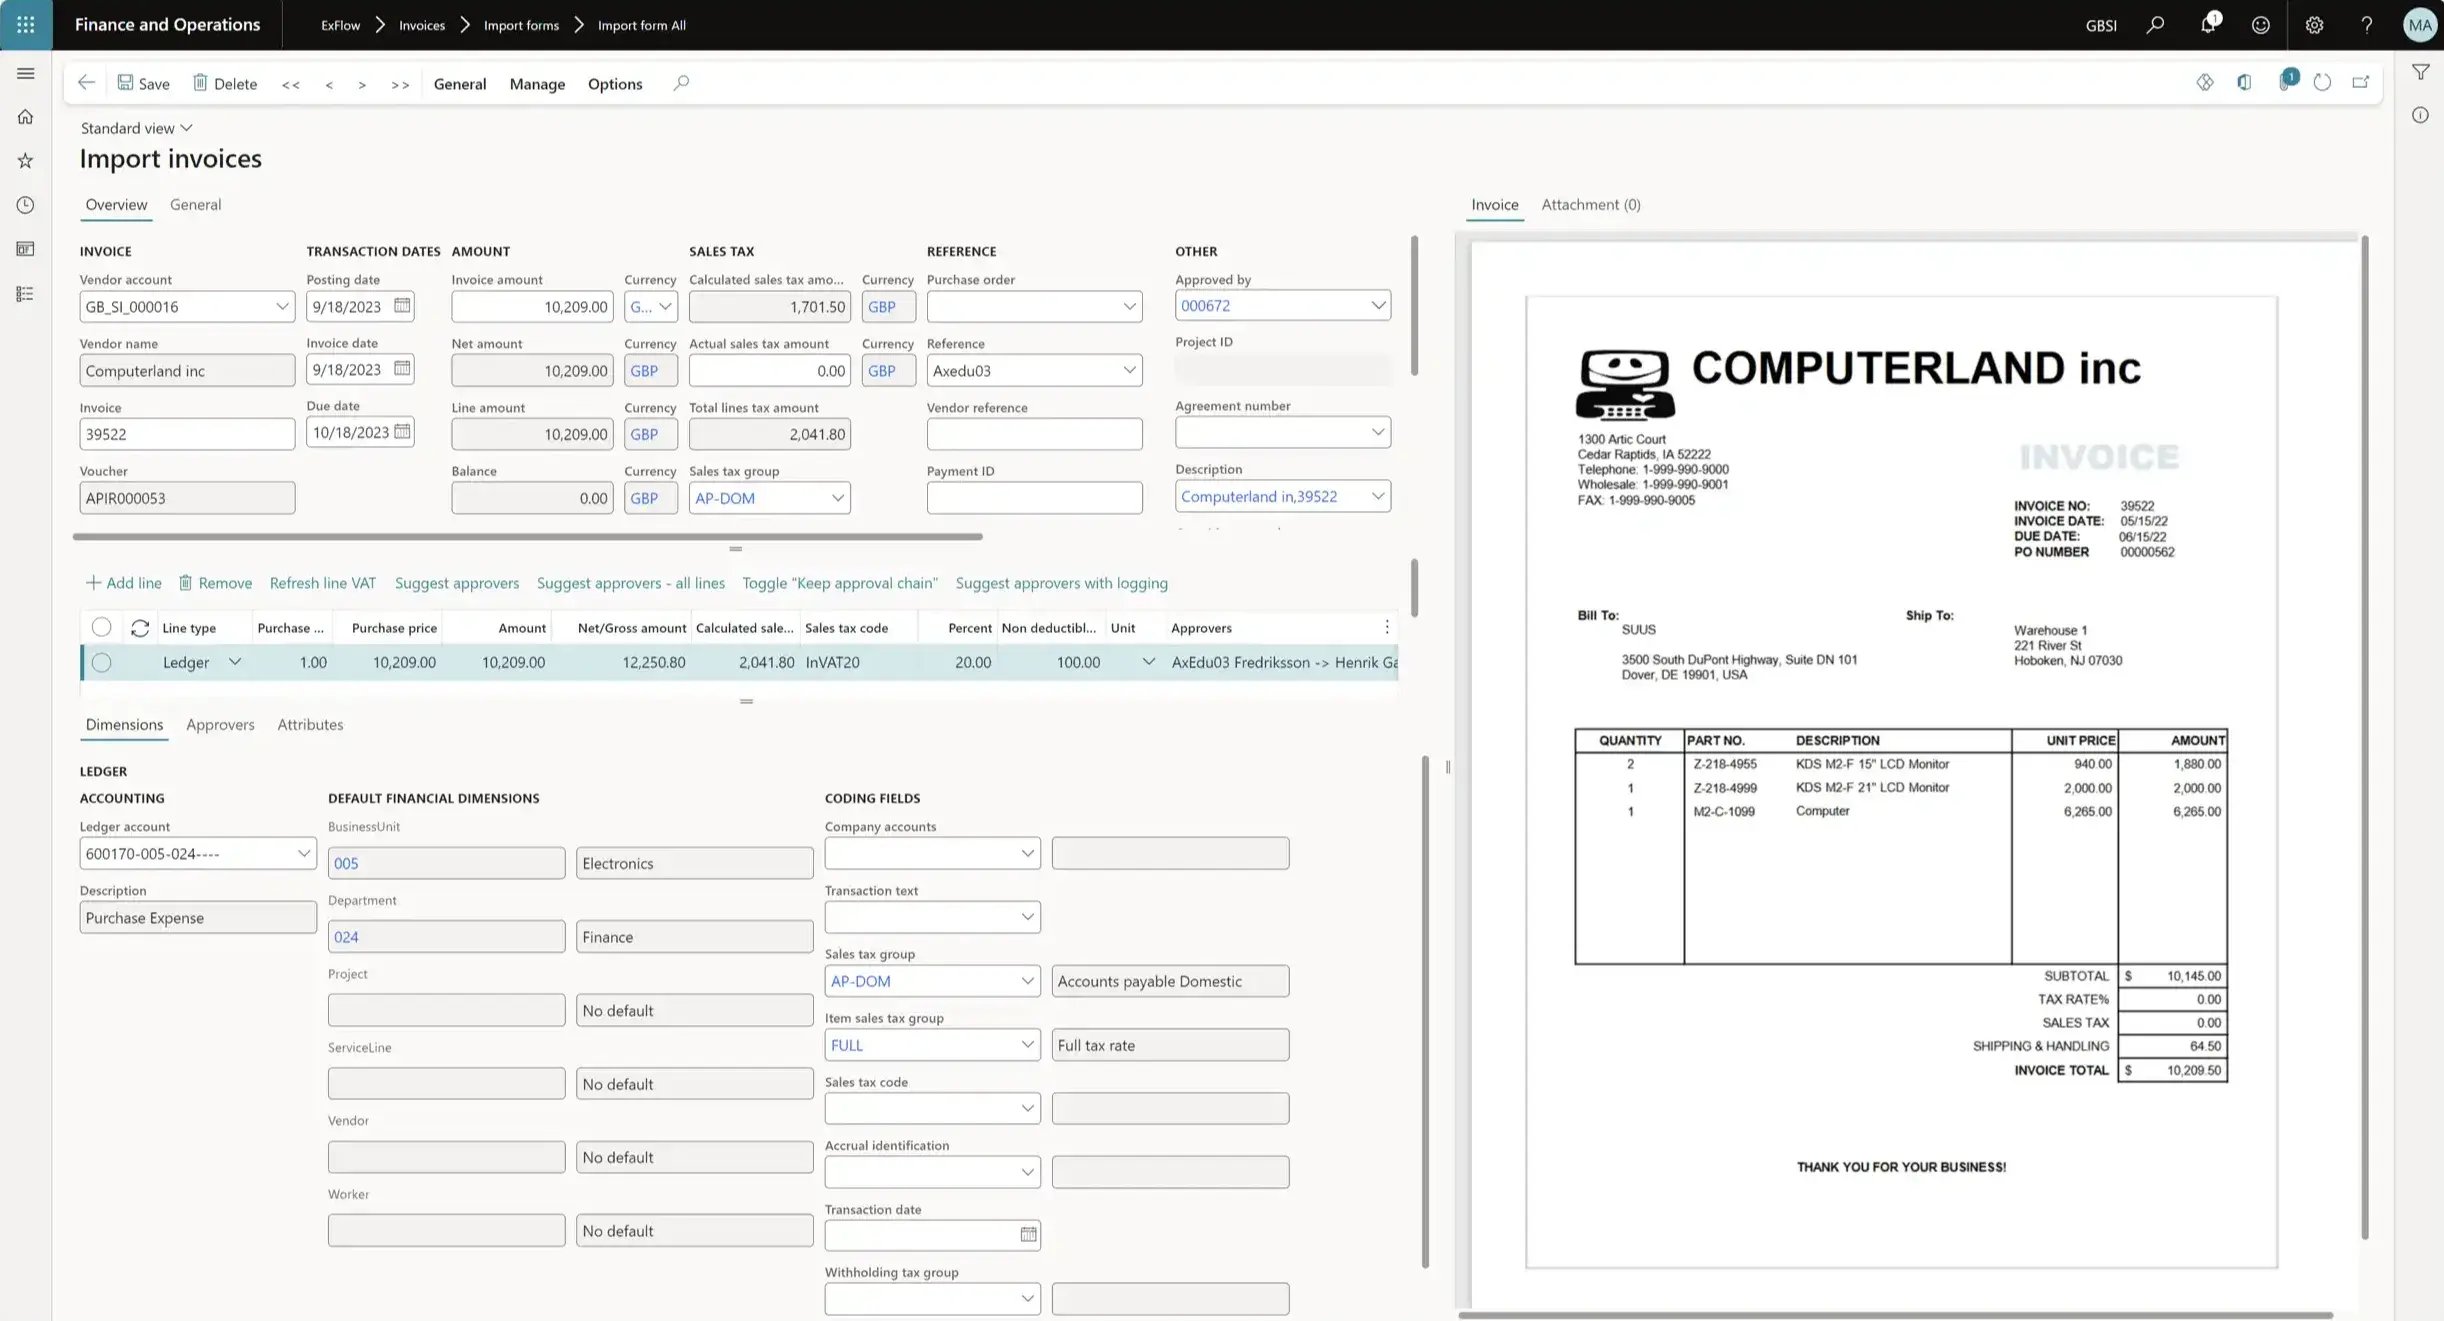Open the Options menu
The height and width of the screenshot is (1321, 2444).
click(614, 84)
